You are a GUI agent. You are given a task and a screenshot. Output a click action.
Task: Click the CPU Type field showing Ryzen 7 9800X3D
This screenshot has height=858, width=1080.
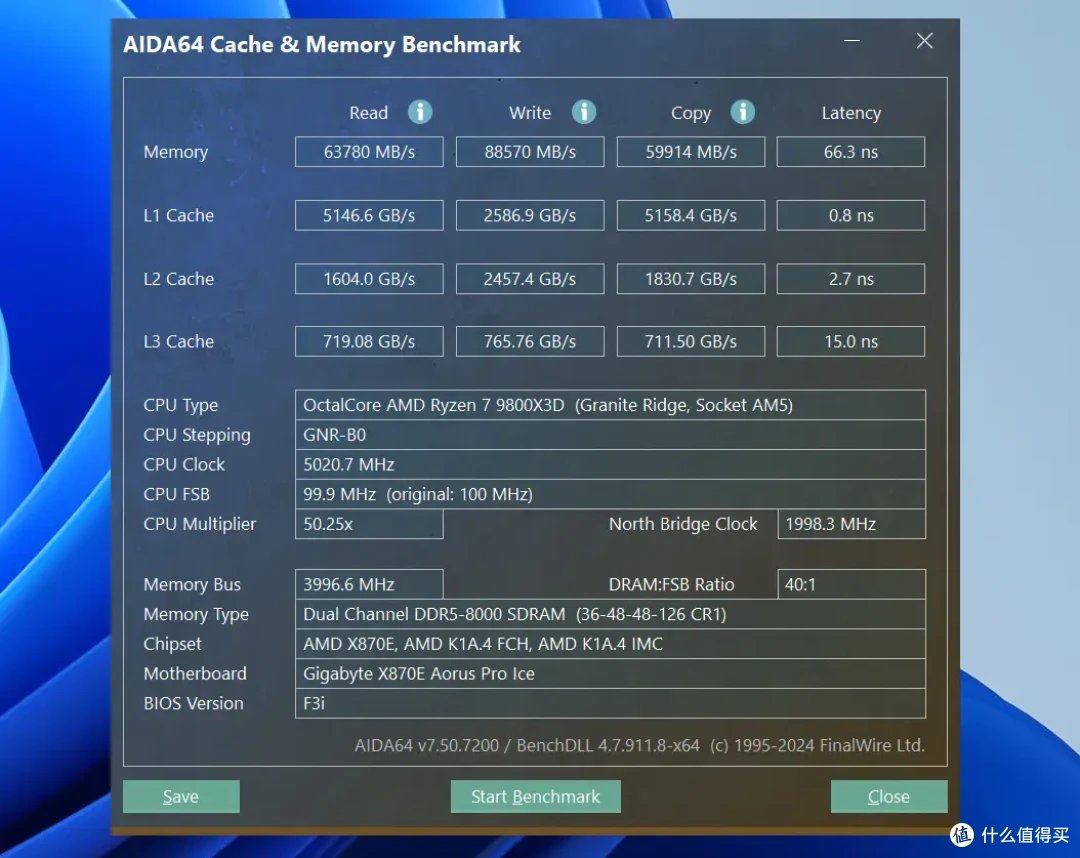tap(610, 405)
